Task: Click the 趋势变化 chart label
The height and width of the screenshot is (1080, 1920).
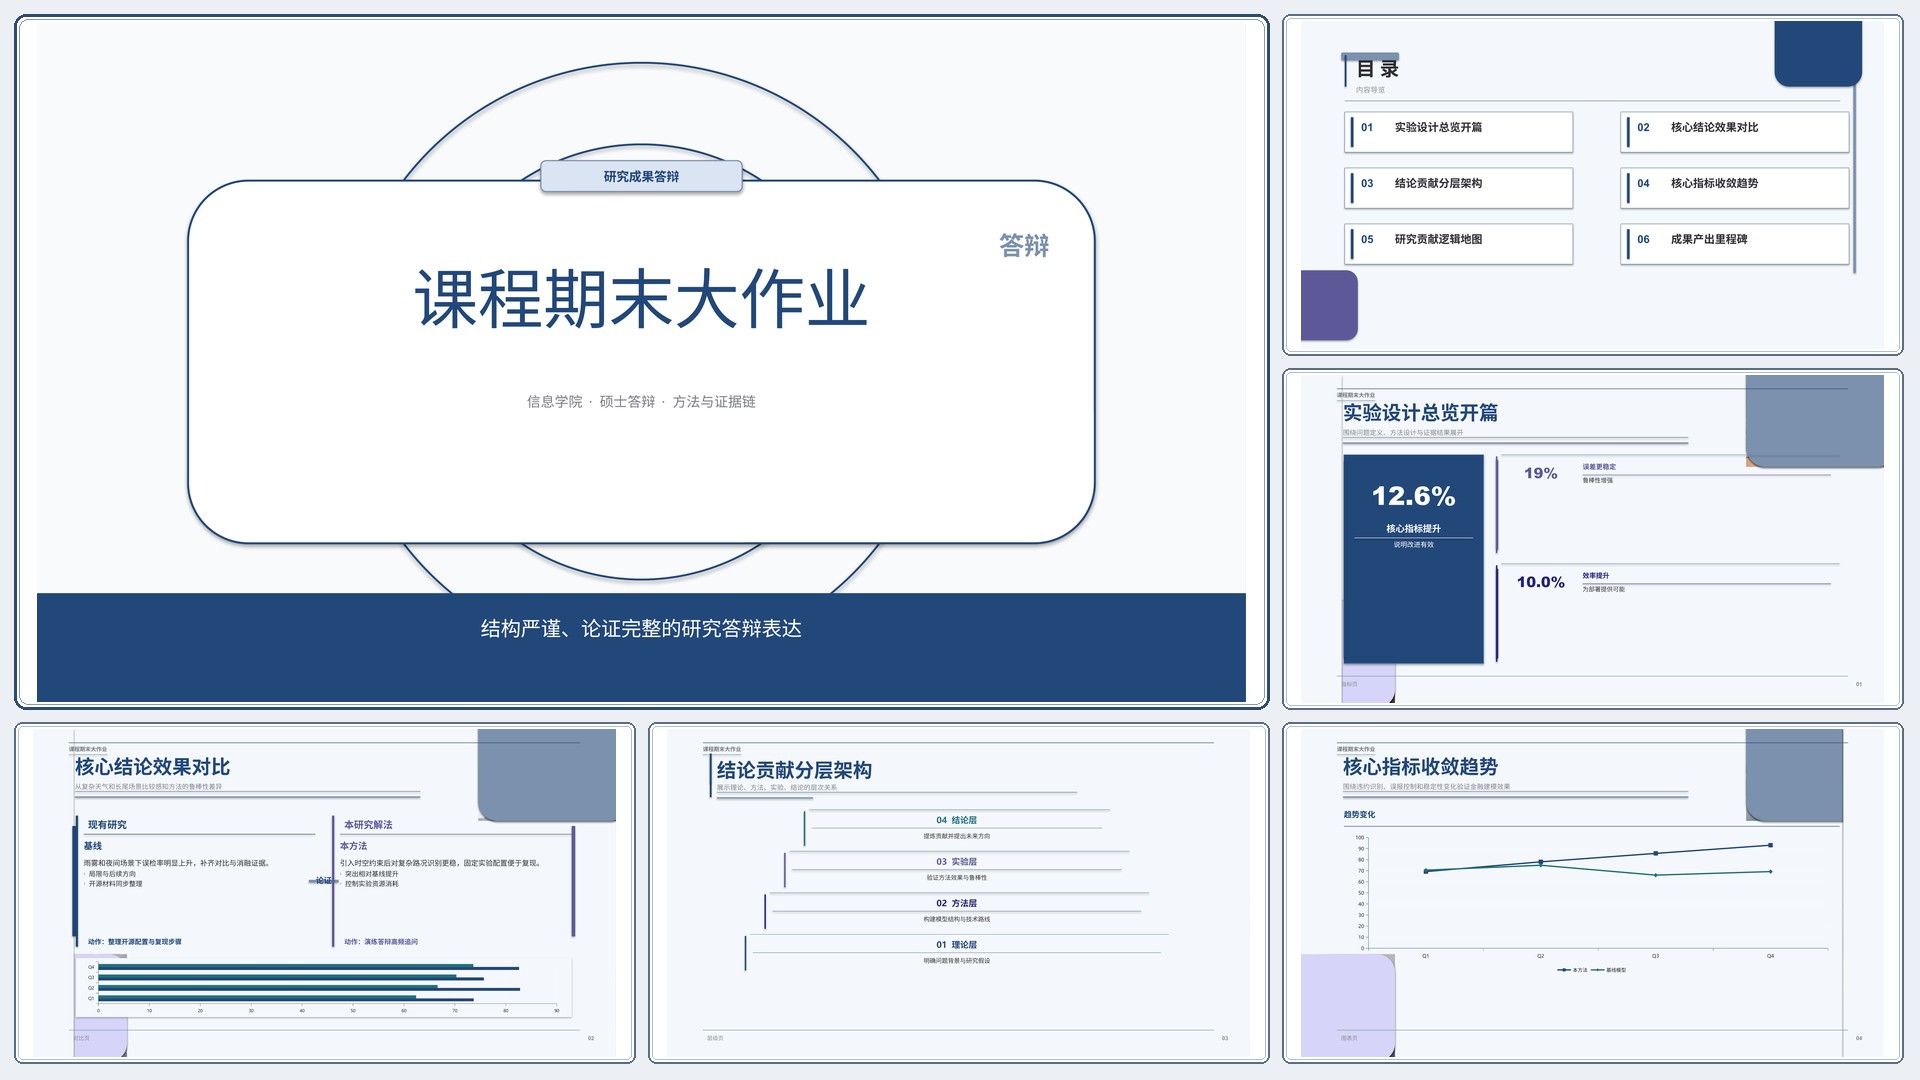Action: click(x=1359, y=815)
